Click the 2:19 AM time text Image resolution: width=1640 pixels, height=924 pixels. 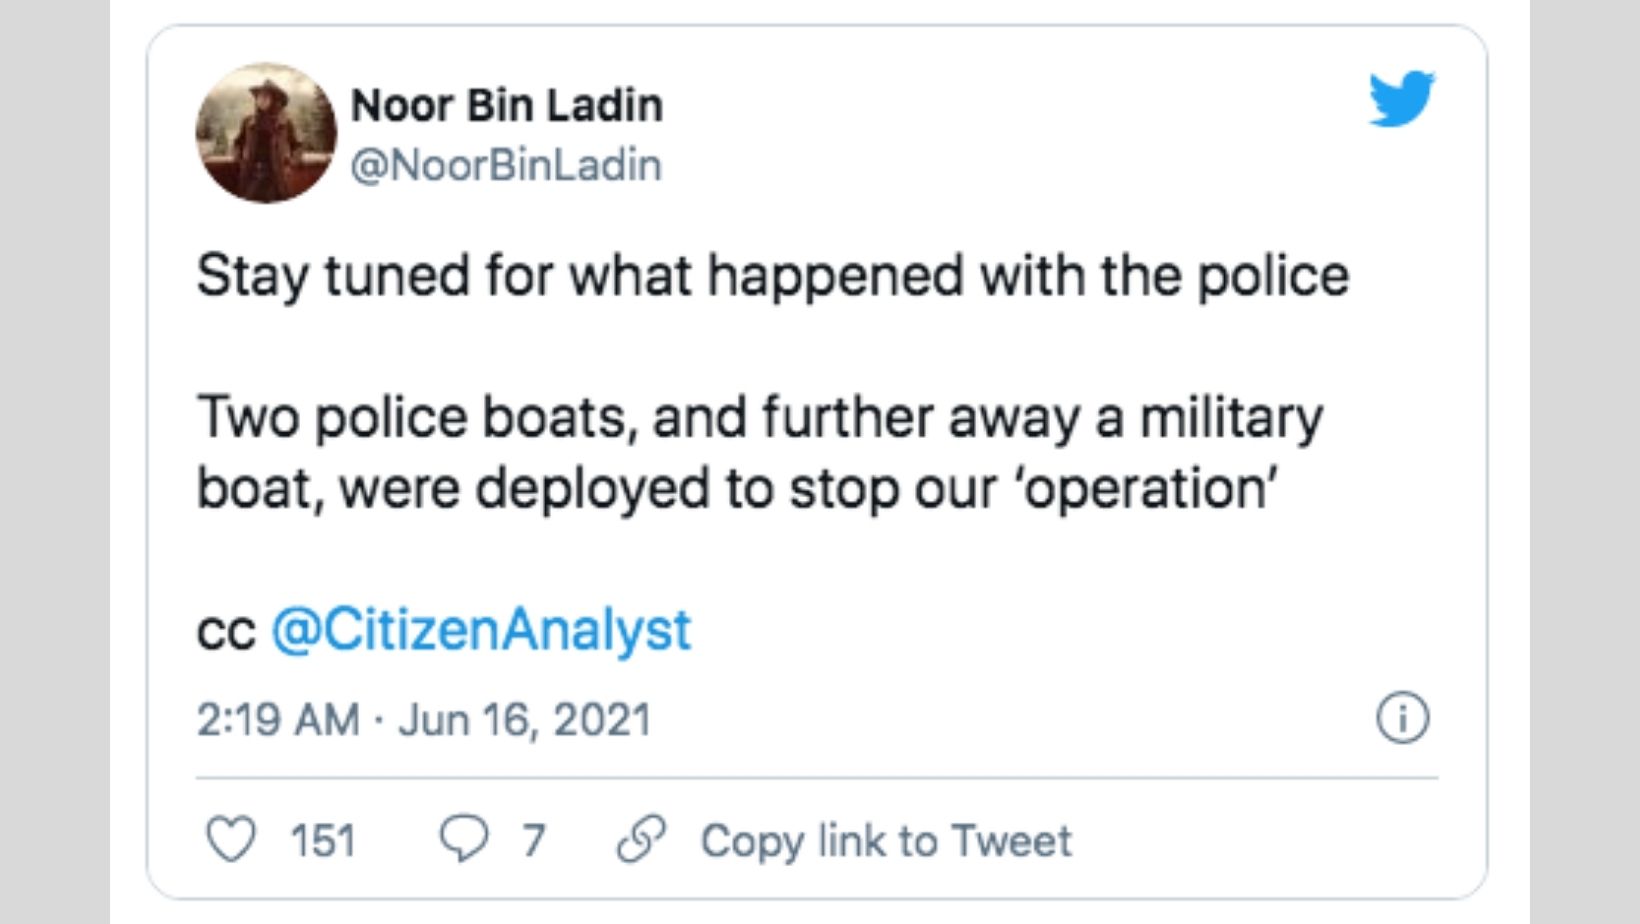click(277, 720)
